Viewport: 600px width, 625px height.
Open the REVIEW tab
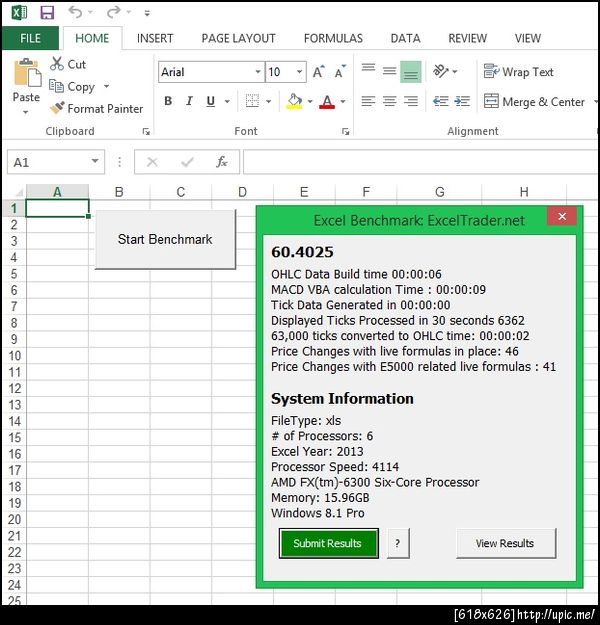[x=468, y=38]
